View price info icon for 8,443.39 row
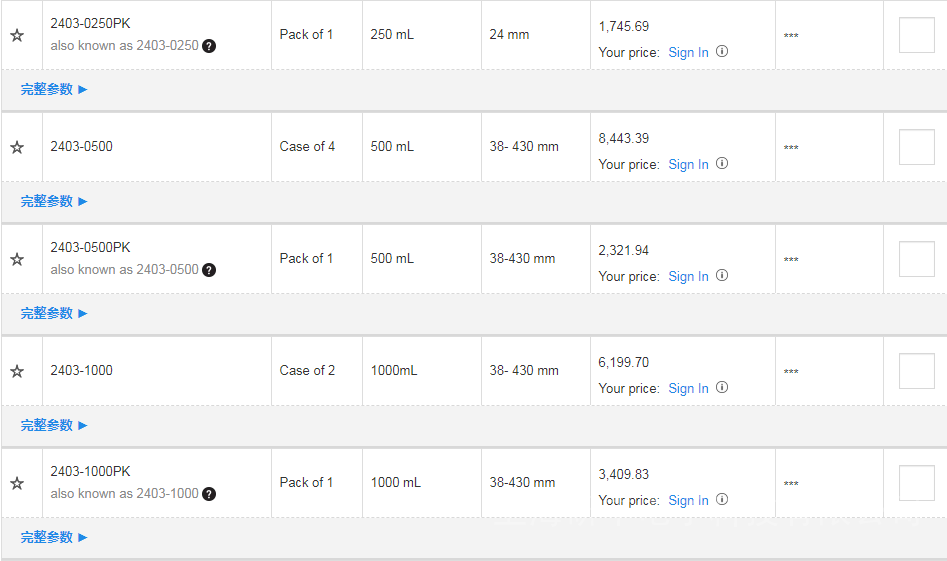 click(722, 164)
